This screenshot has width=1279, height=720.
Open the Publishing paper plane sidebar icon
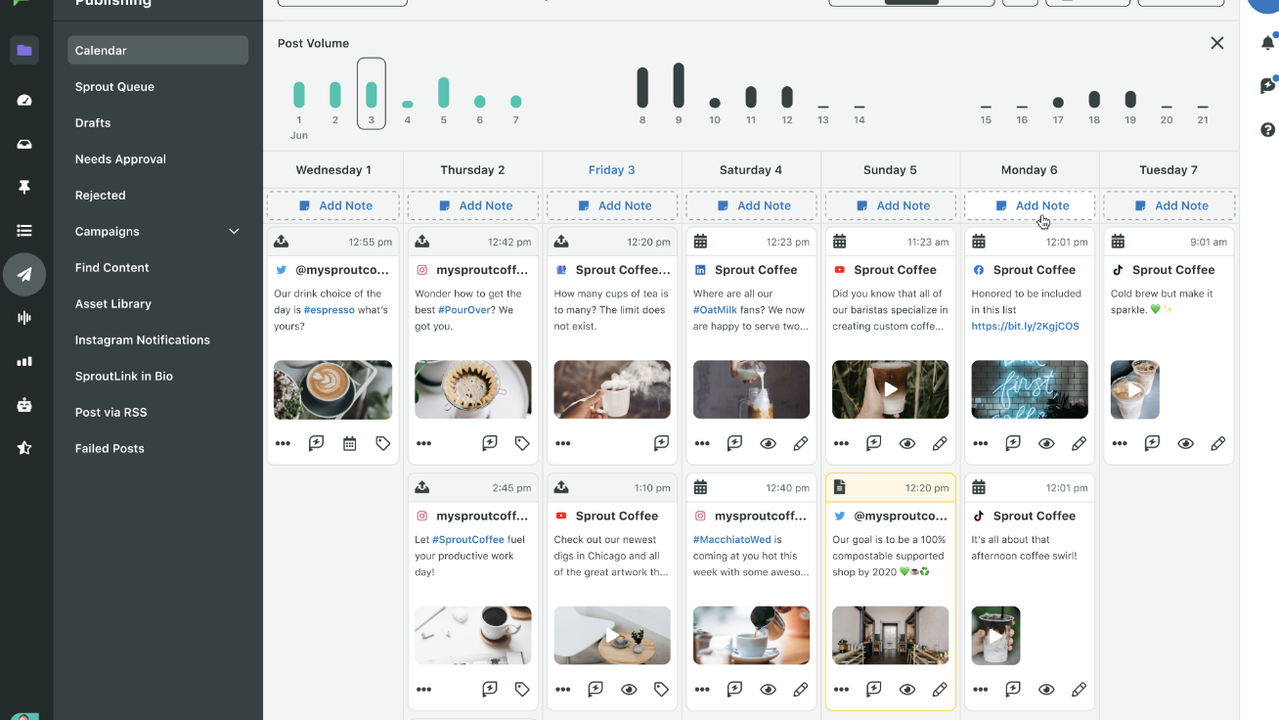(x=24, y=274)
